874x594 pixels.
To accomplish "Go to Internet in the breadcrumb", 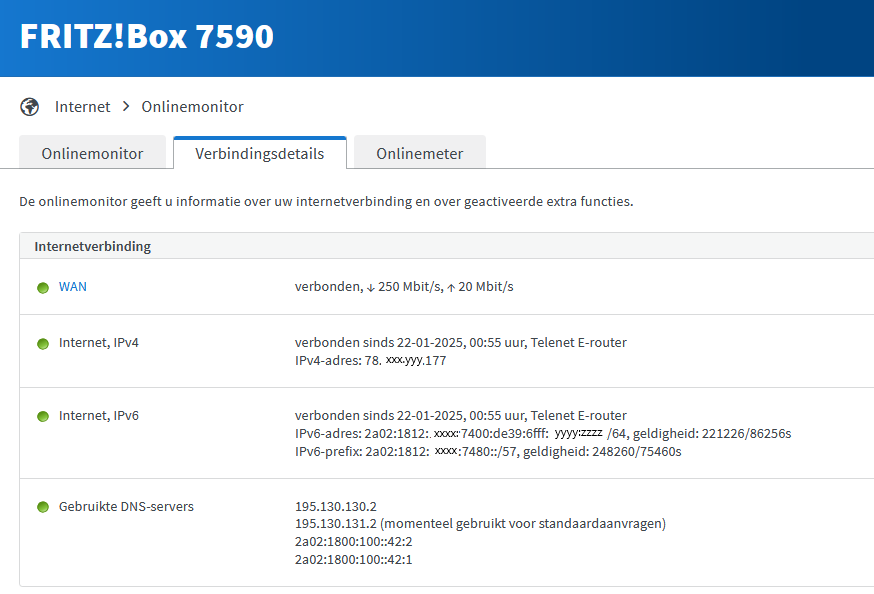I will tap(82, 107).
